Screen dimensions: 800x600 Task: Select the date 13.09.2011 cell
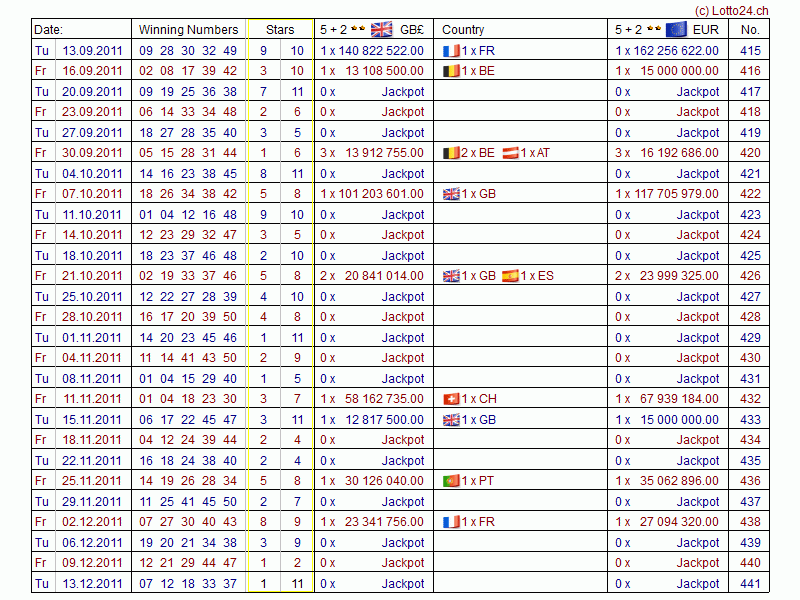pos(92,51)
